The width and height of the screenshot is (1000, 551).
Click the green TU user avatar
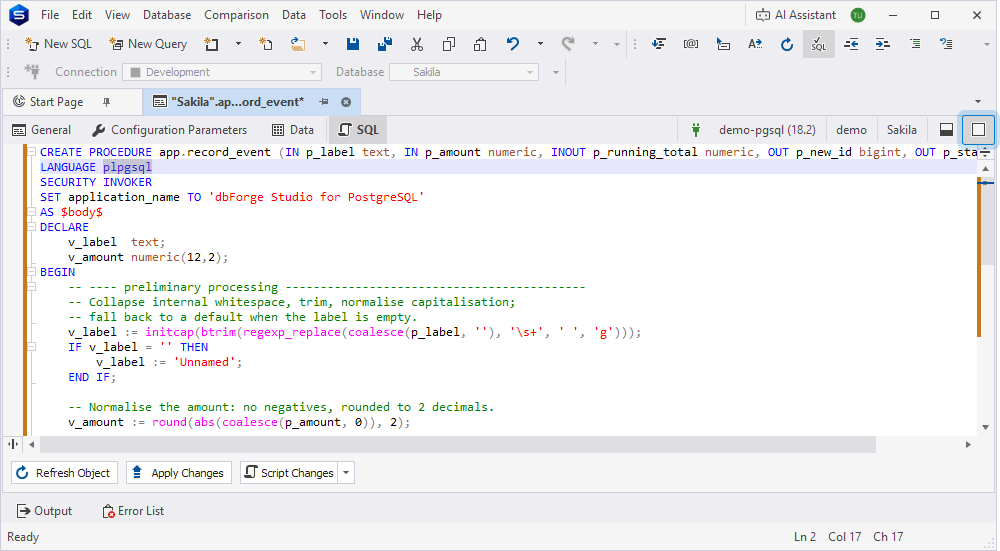858,15
